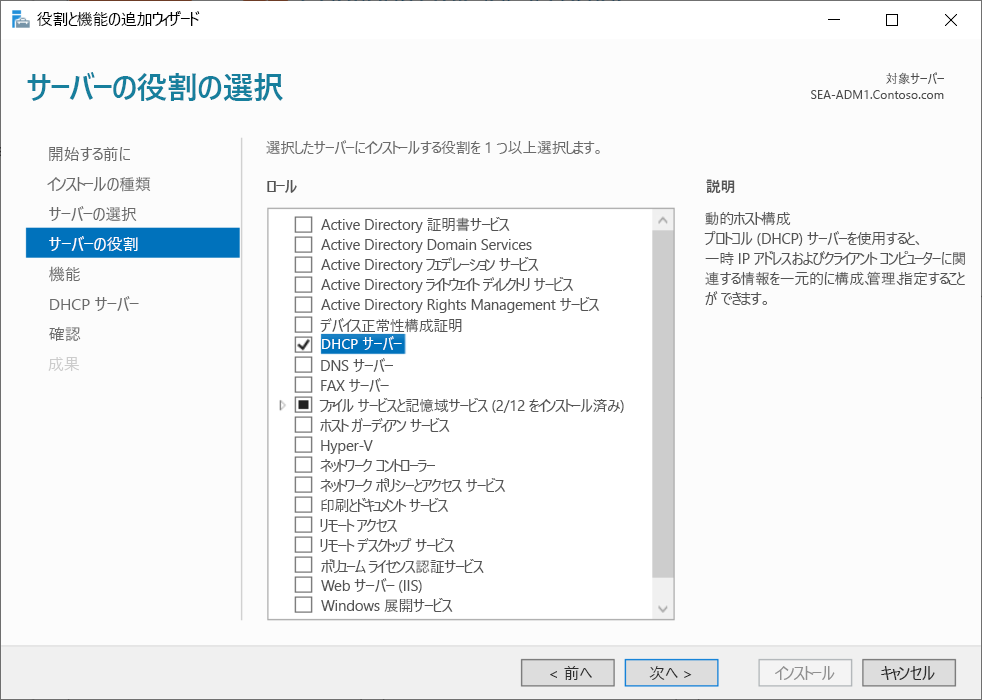
Task: Select the Hyper-V role label
Action: click(346, 446)
